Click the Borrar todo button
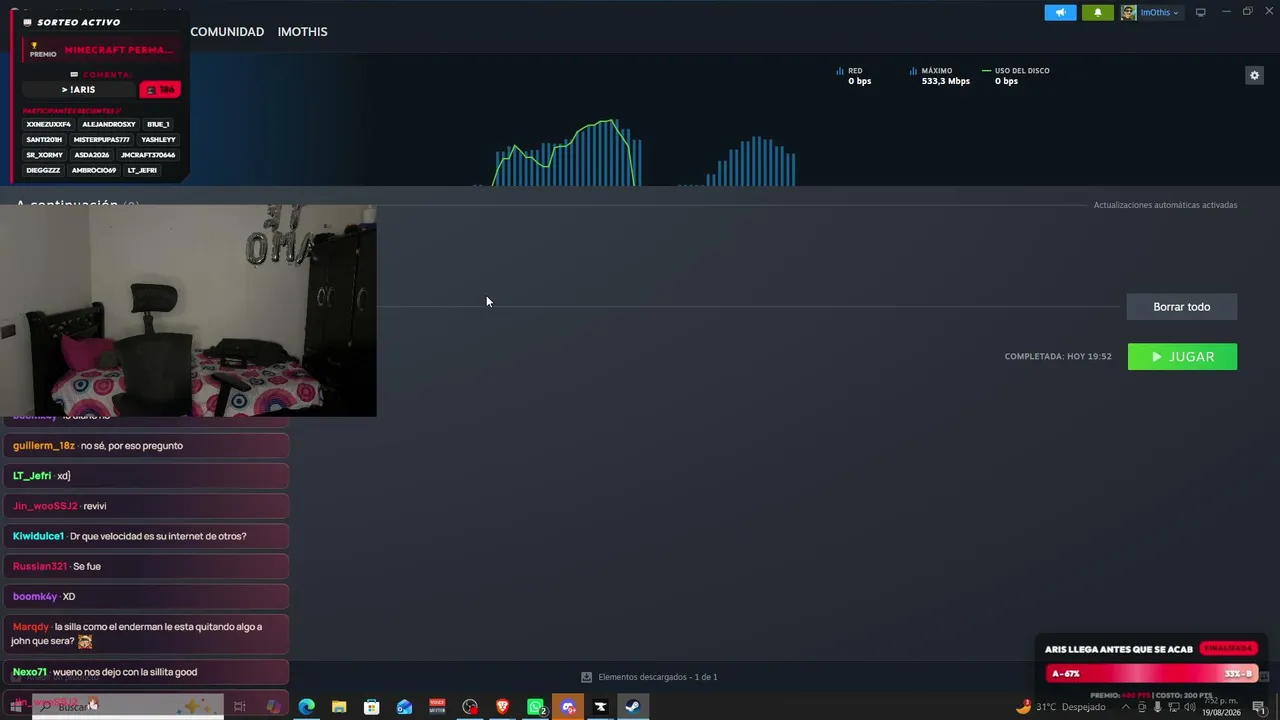The width and height of the screenshot is (1280, 720). click(x=1182, y=307)
